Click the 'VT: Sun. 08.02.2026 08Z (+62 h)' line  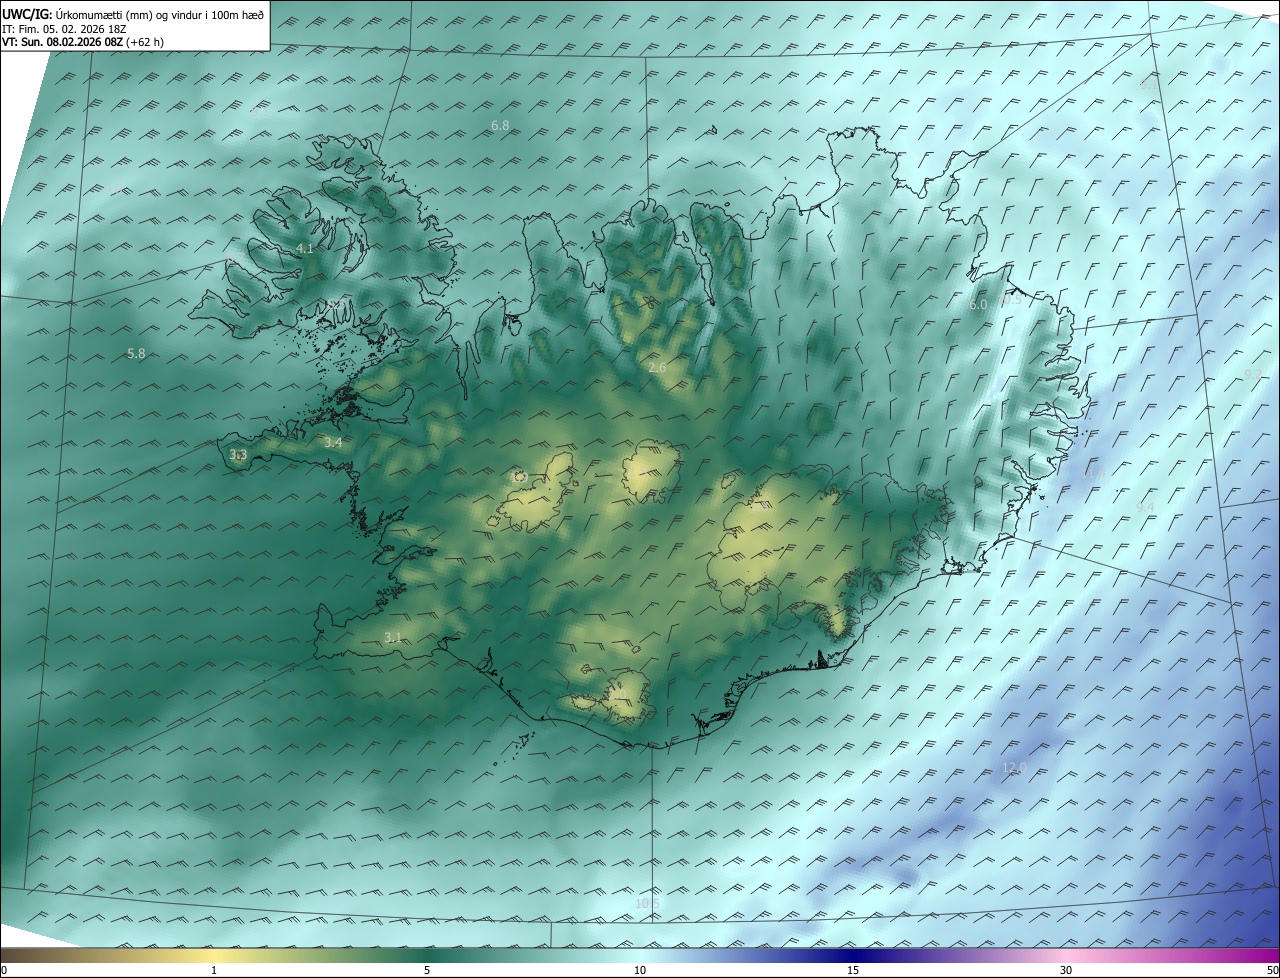point(83,42)
